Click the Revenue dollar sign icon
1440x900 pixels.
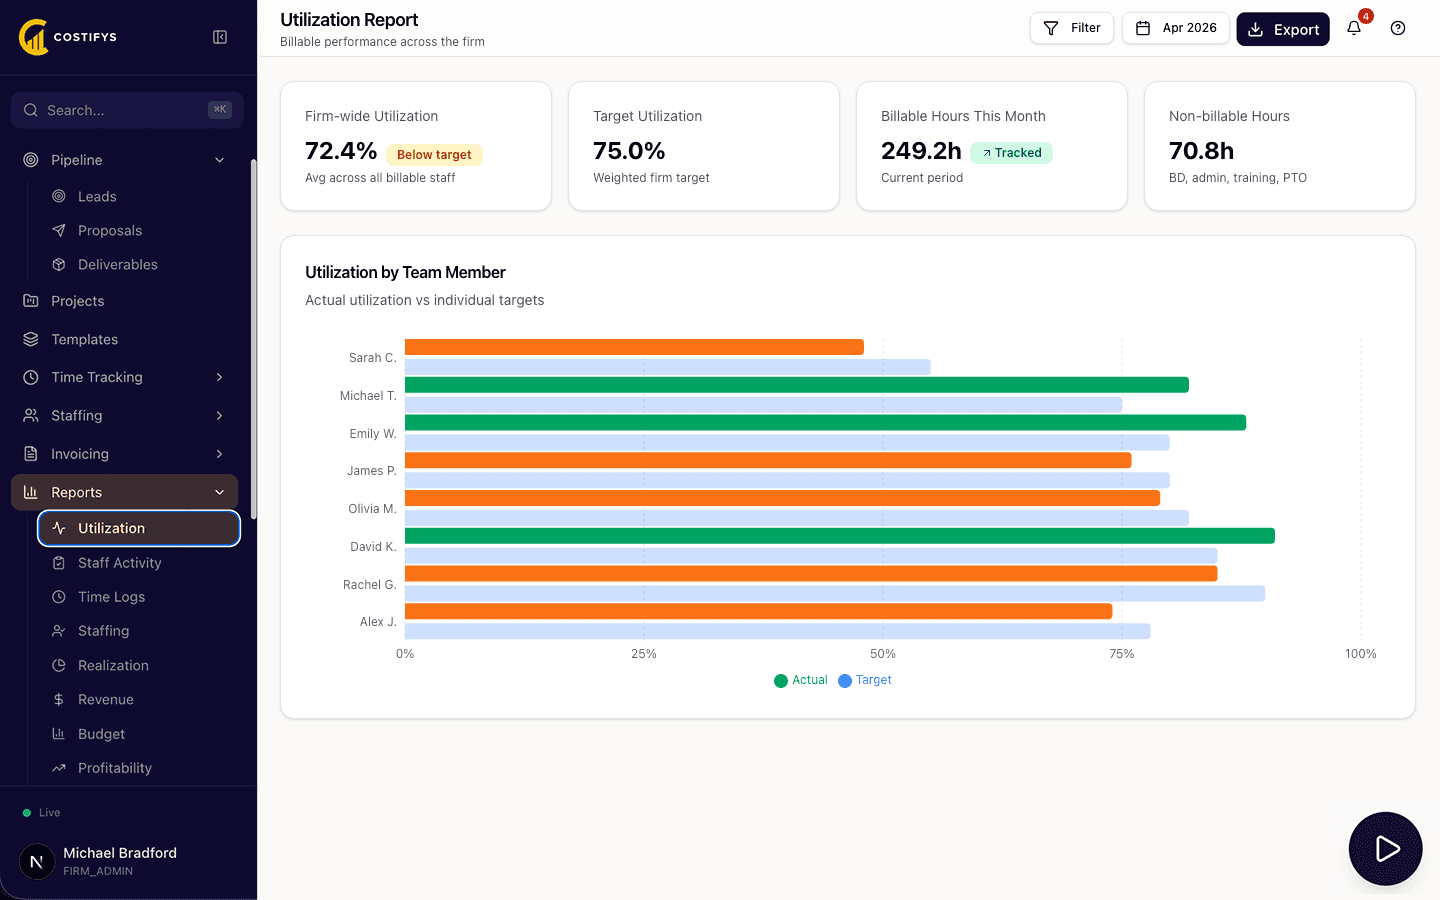(x=59, y=699)
